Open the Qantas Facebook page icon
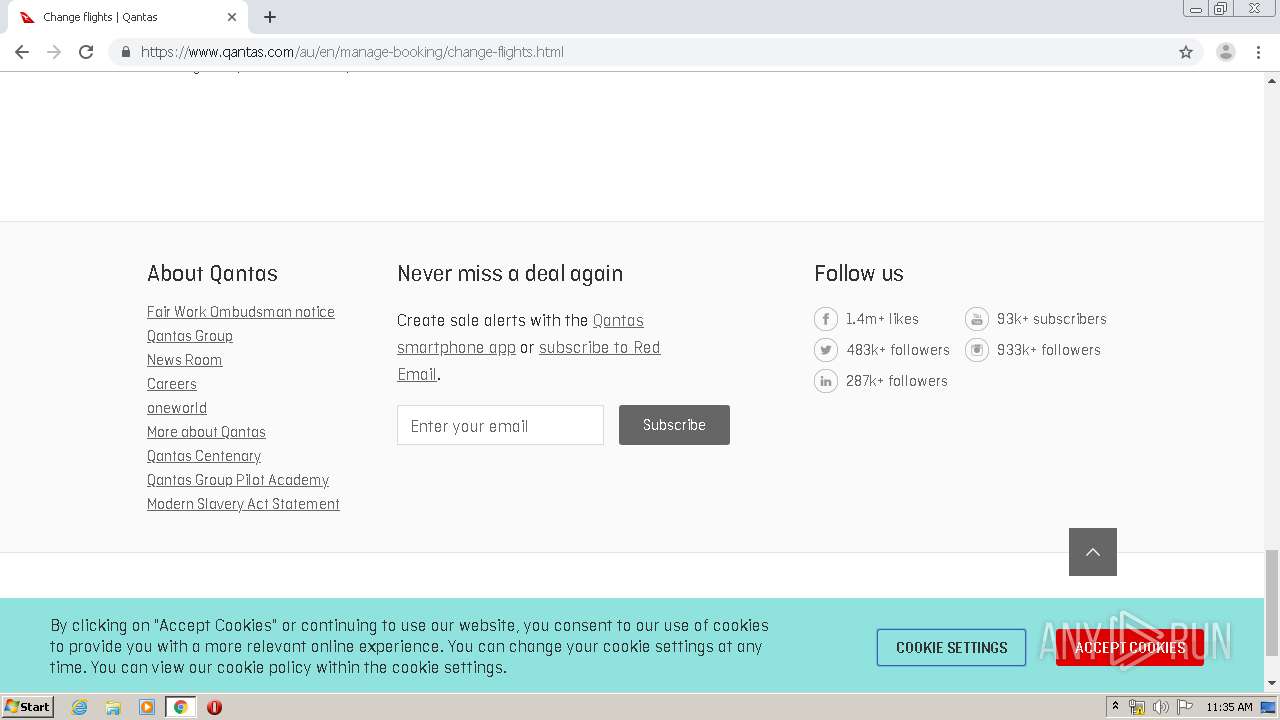 pos(825,319)
